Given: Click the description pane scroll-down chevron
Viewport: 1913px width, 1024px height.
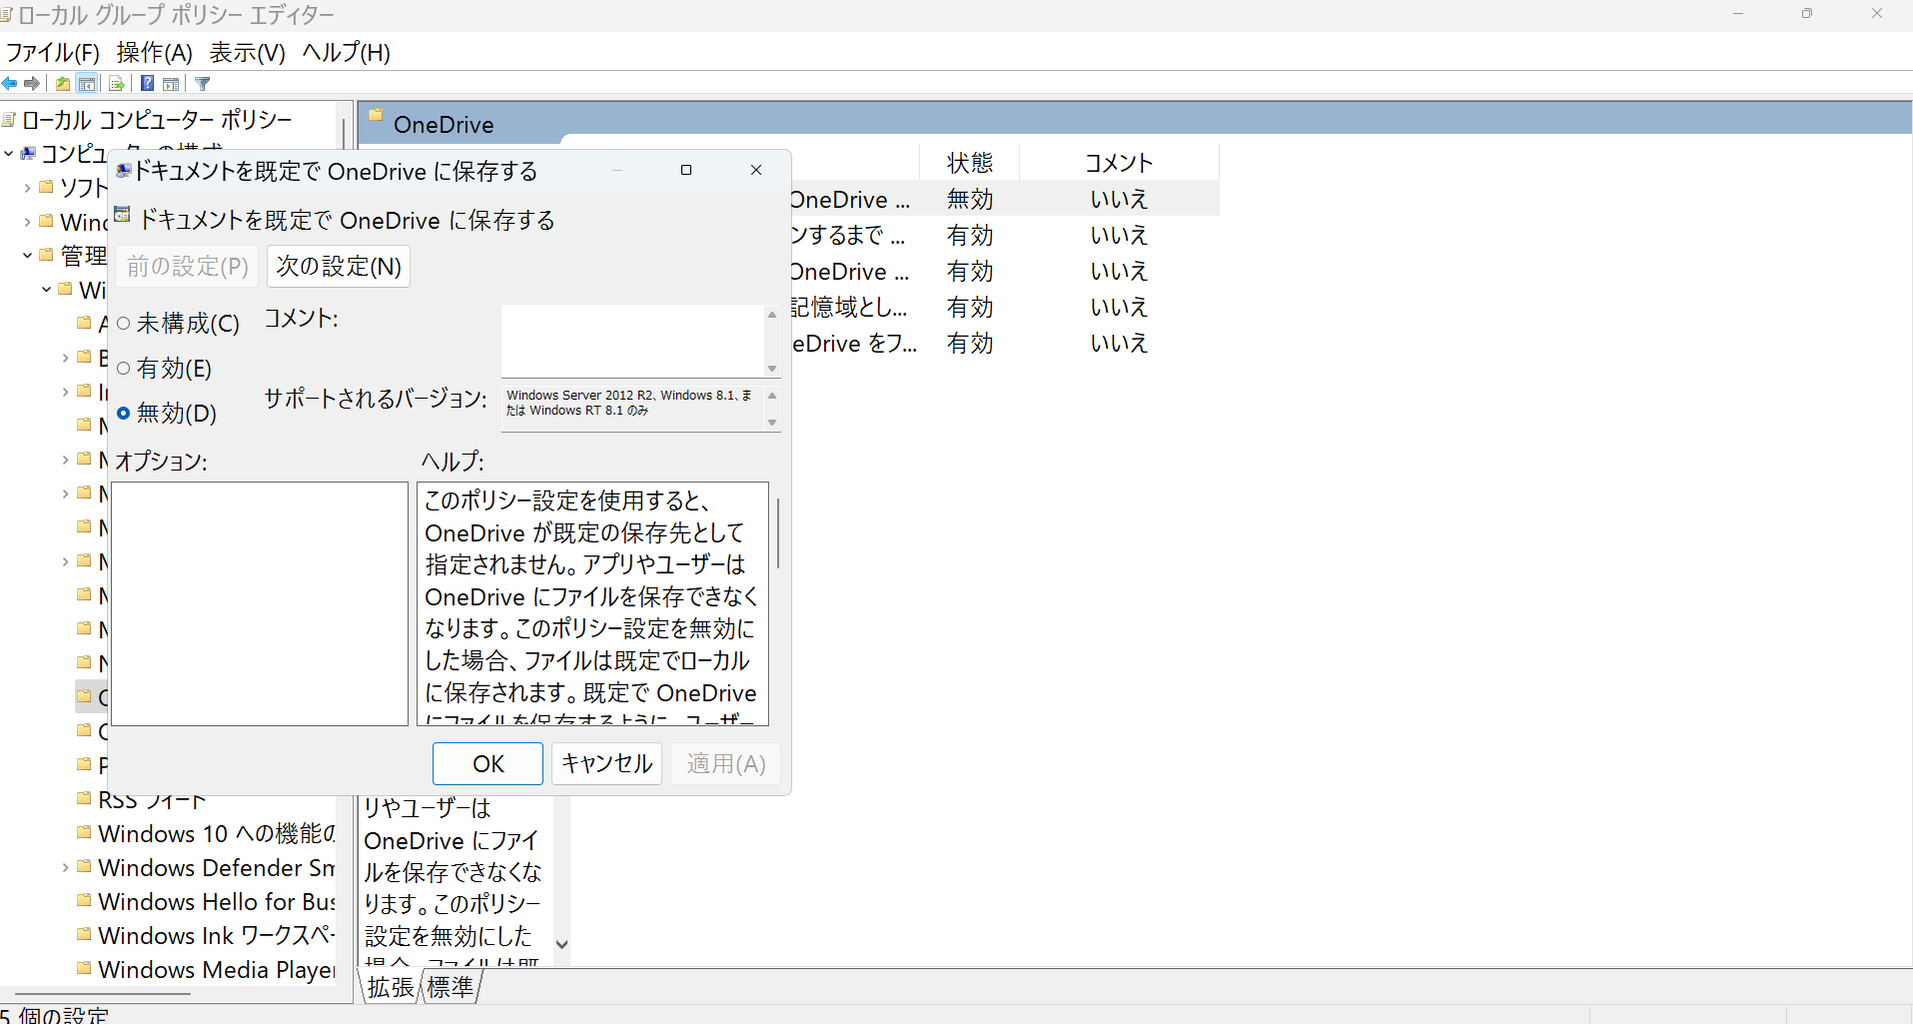Looking at the screenshot, I should (x=562, y=944).
